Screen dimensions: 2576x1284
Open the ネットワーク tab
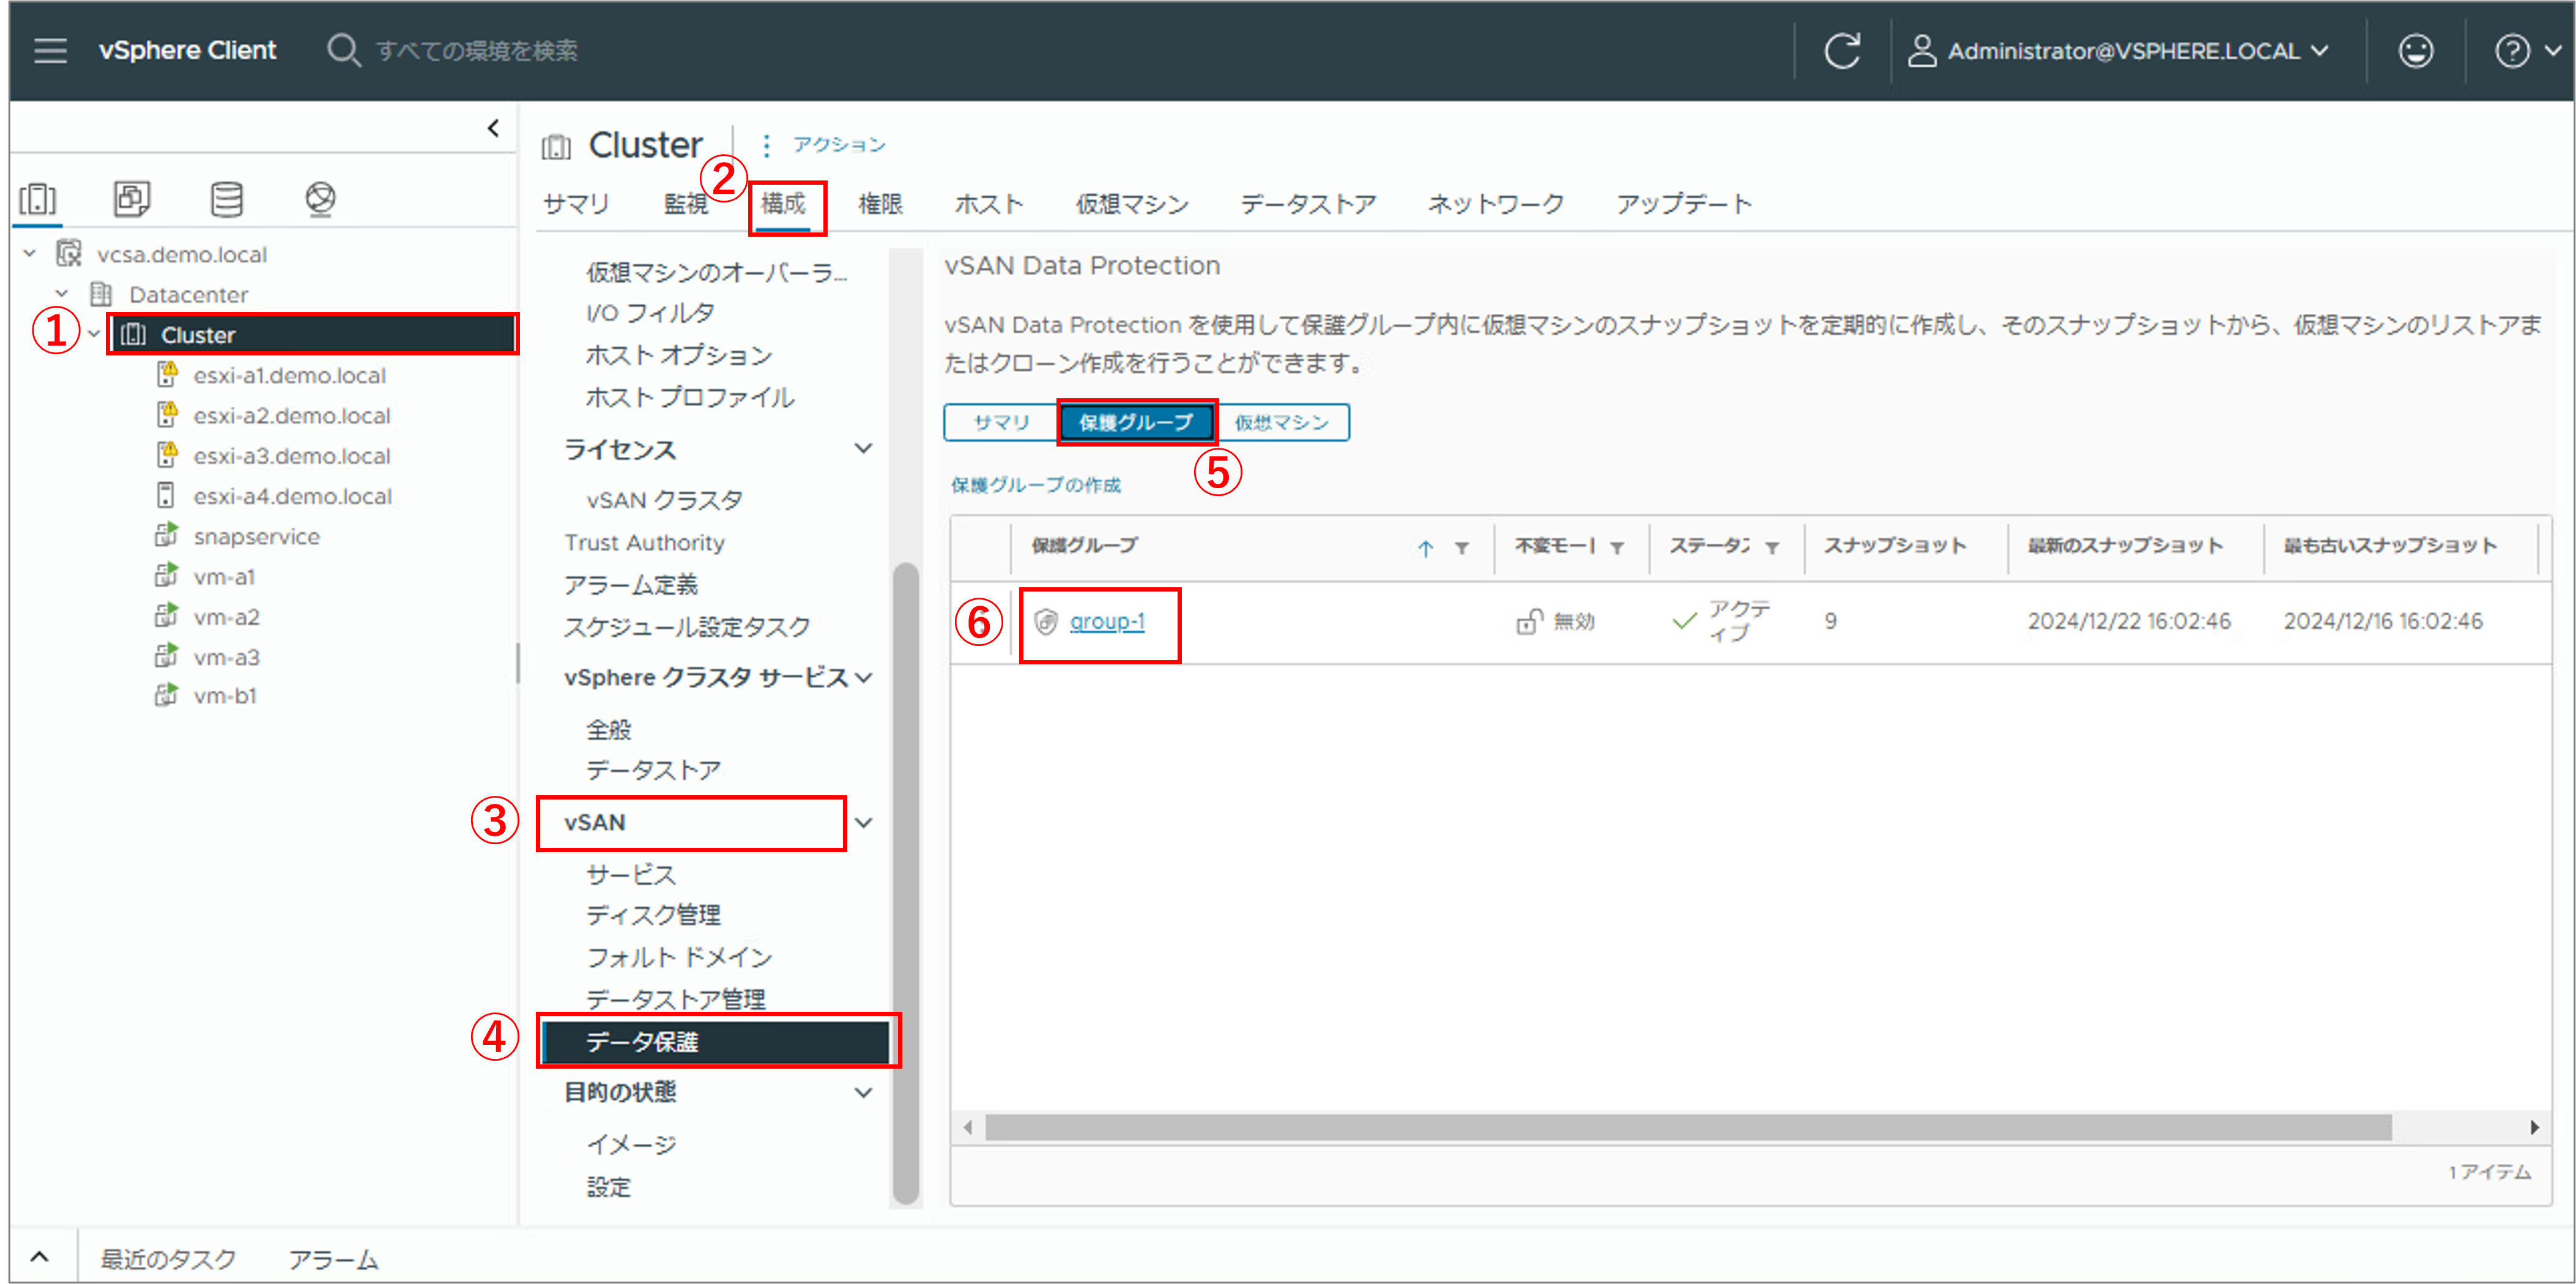pyautogui.click(x=1495, y=204)
